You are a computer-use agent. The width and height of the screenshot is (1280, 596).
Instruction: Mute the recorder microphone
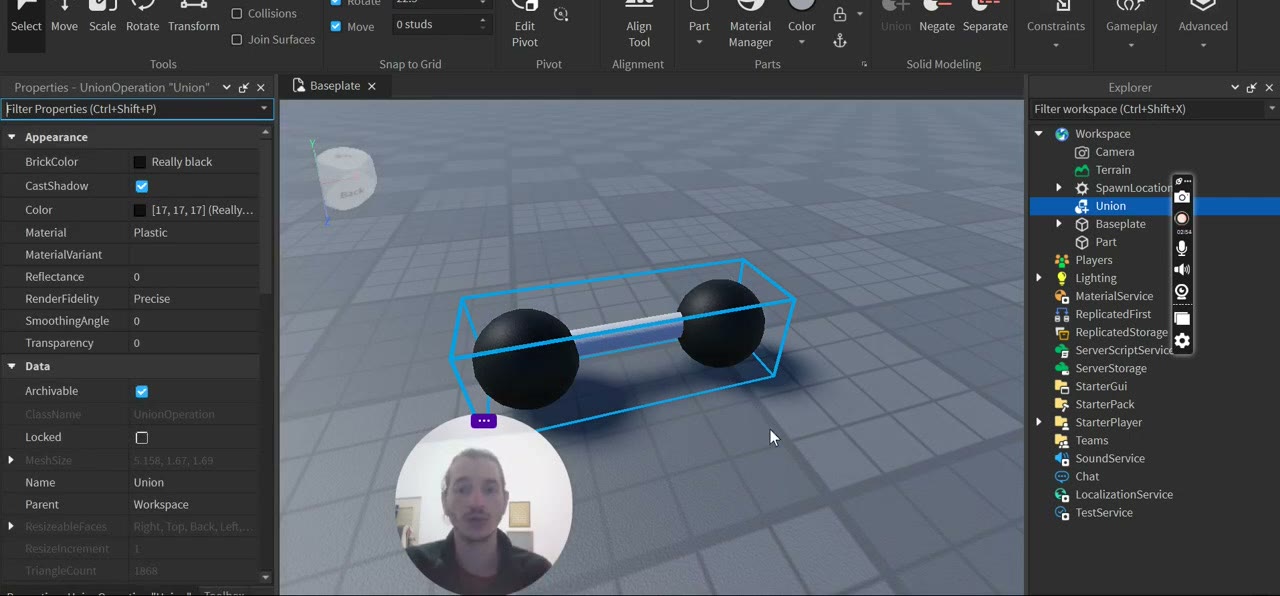(1182, 247)
